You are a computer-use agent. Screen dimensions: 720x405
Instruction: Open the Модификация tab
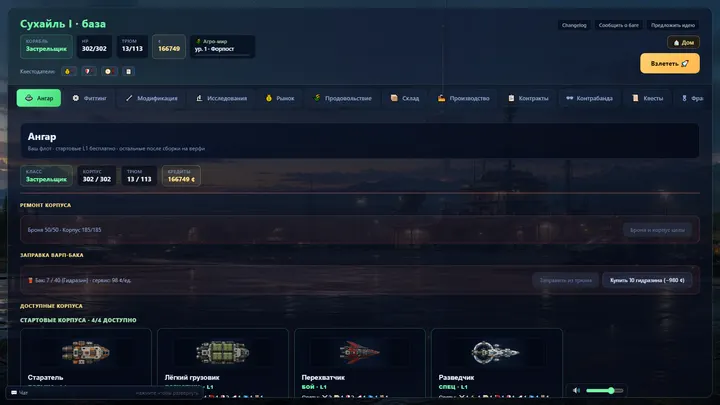pyautogui.click(x=152, y=98)
